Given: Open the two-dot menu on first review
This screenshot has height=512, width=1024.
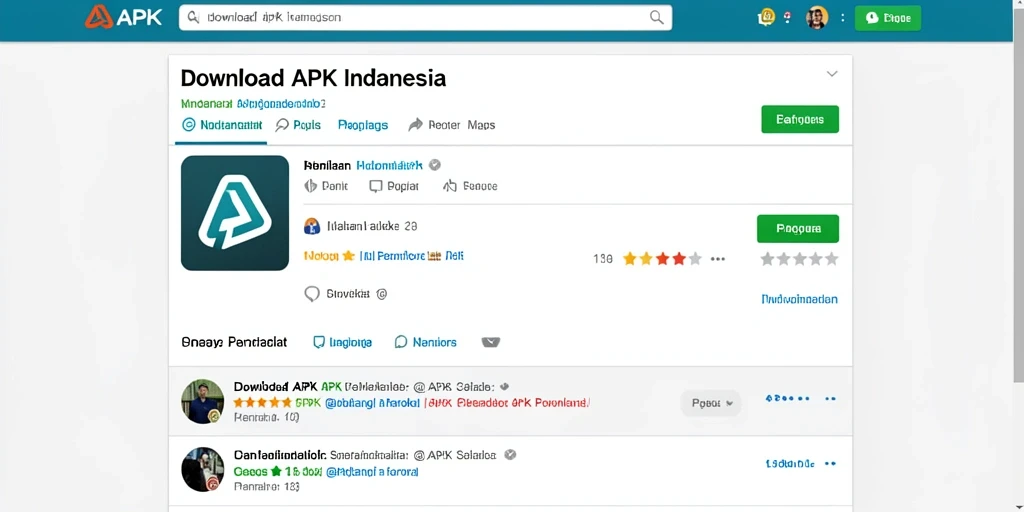Looking at the screenshot, I should (830, 398).
